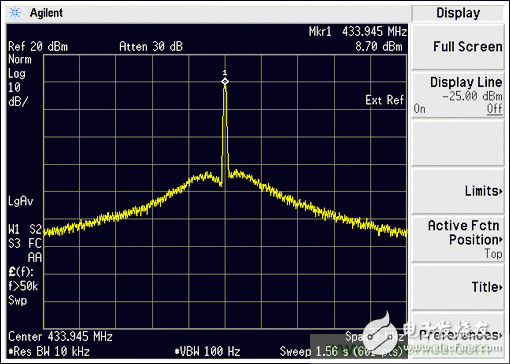This screenshot has width=510, height=364.
Task: Toggle Display Line to On
Action: (419, 109)
